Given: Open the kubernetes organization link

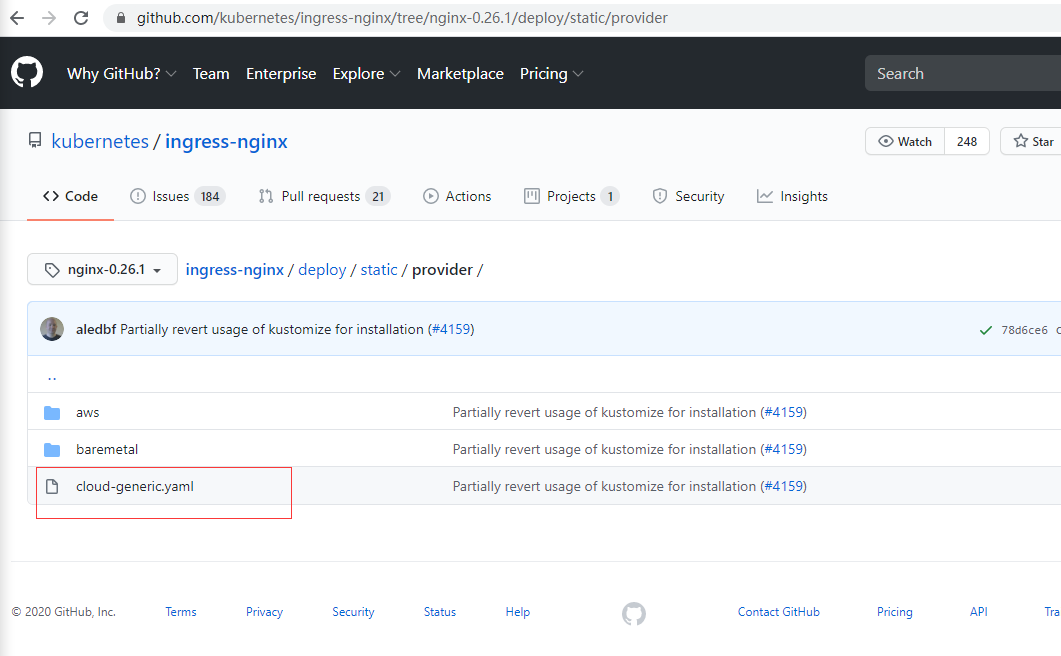Looking at the screenshot, I should [x=100, y=141].
